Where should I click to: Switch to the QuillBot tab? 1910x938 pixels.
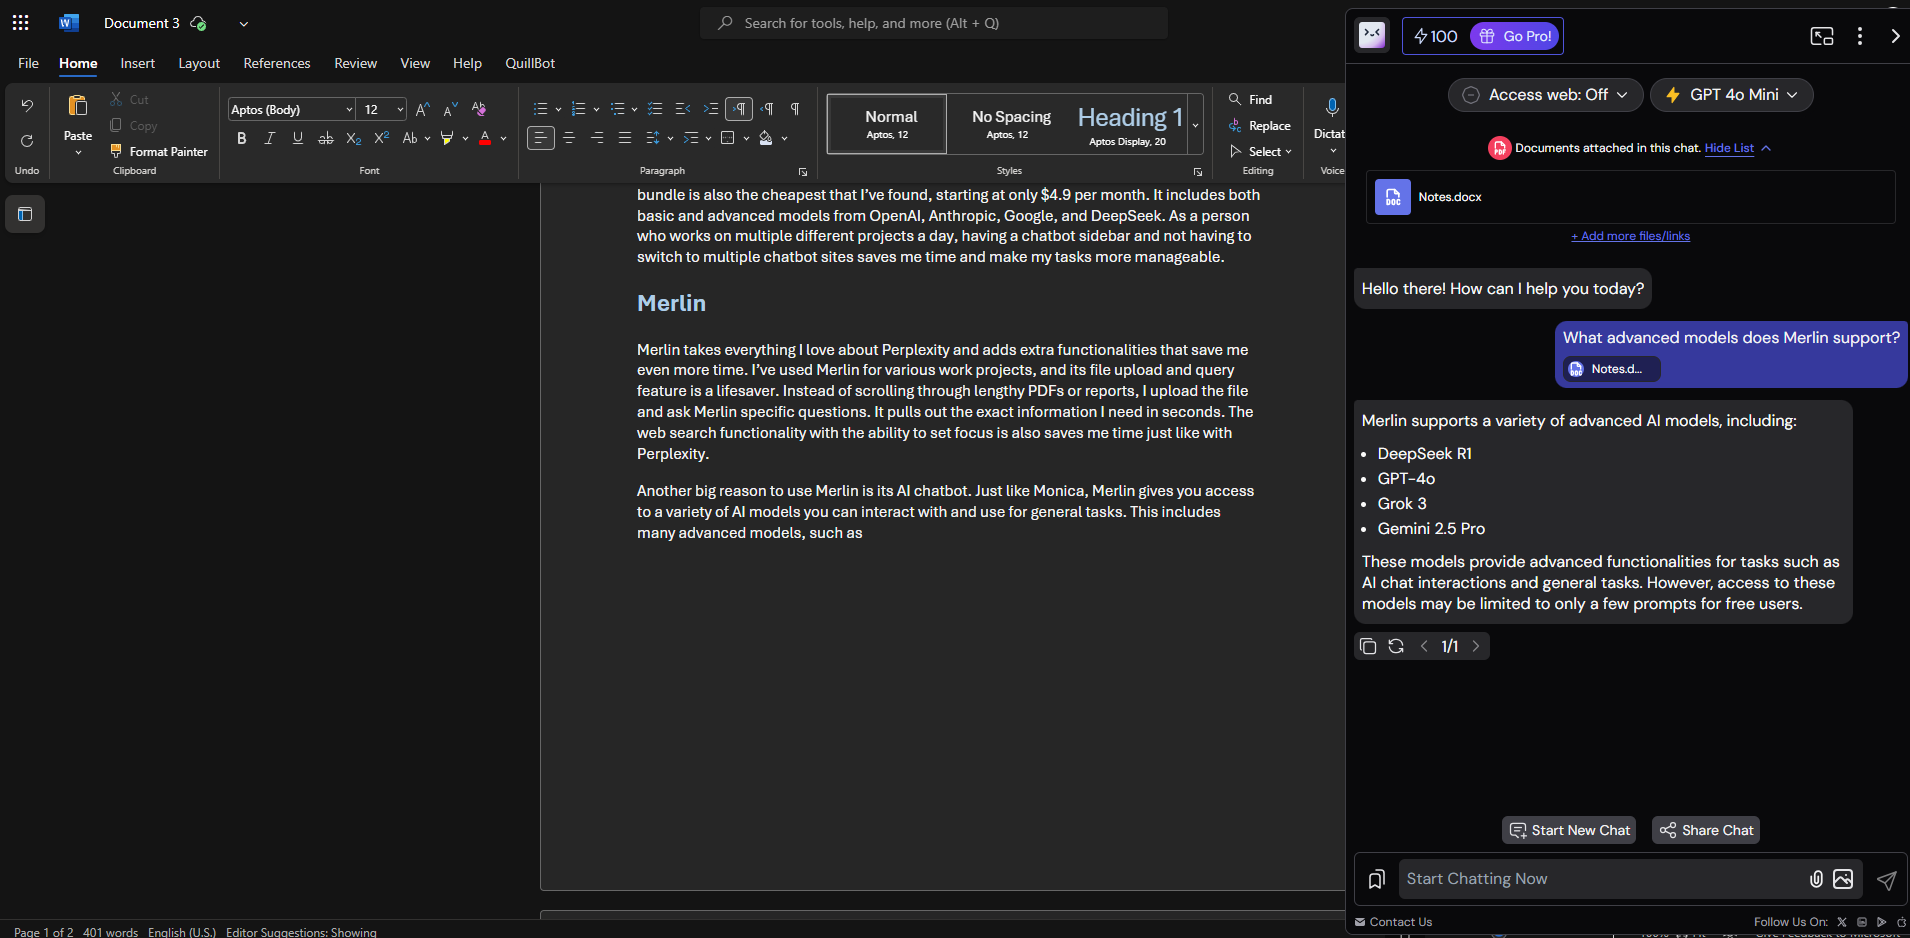530,63
